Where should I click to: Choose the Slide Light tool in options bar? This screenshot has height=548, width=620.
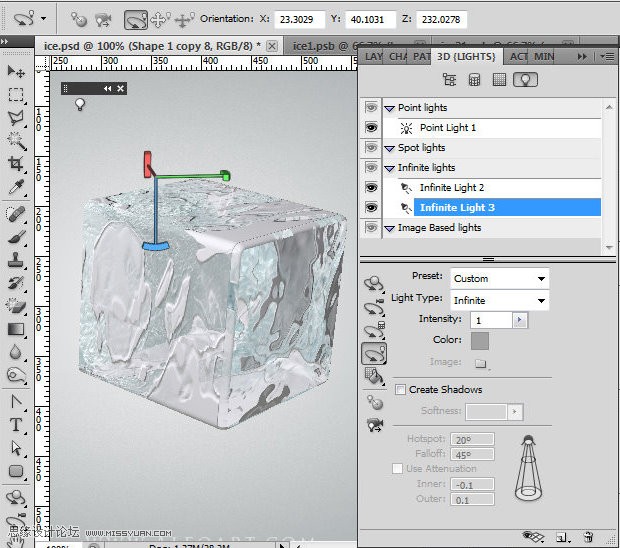[x=184, y=20]
